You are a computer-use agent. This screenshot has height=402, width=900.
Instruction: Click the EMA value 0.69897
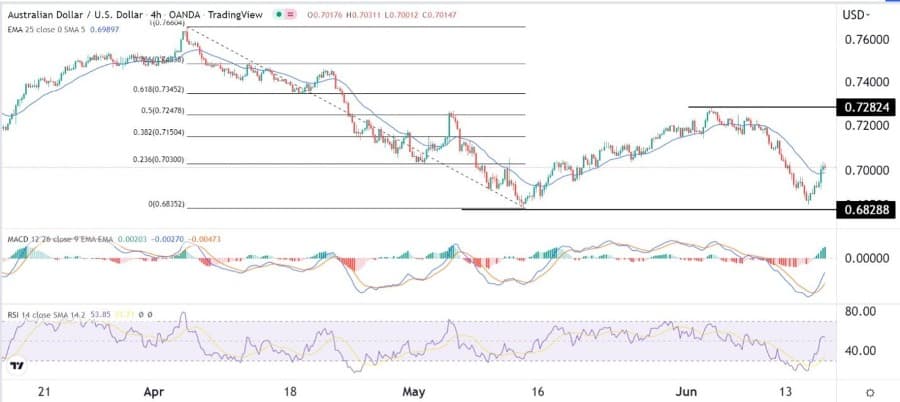[x=105, y=28]
